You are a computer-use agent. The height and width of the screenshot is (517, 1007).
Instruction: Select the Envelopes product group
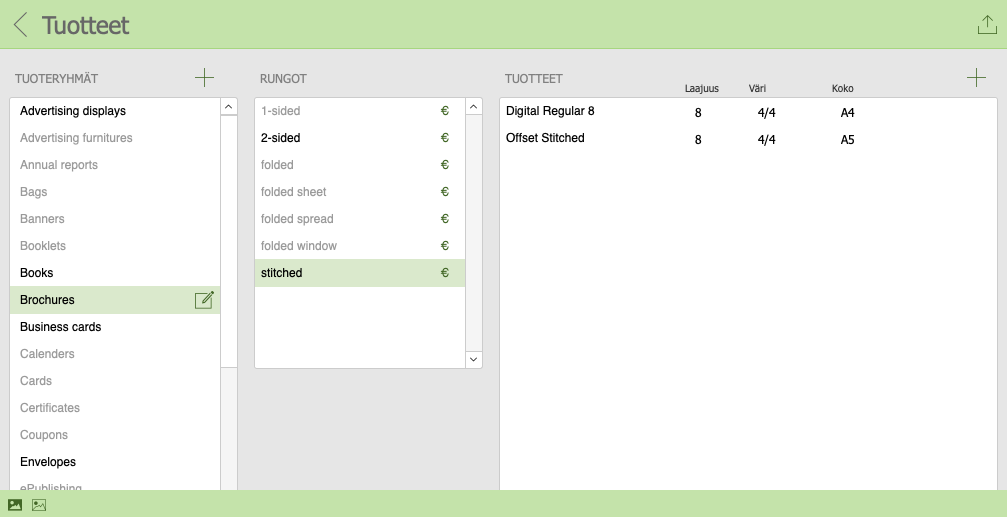click(x=48, y=462)
